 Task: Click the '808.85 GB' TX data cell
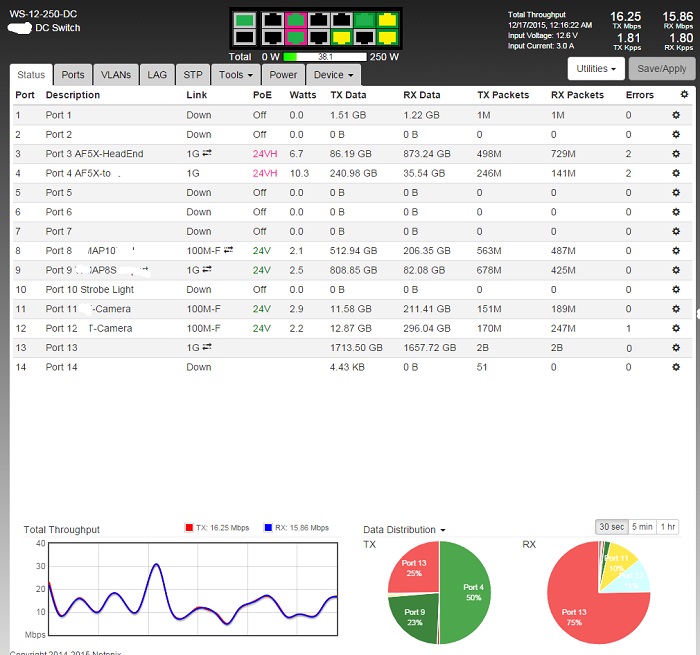pos(353,270)
